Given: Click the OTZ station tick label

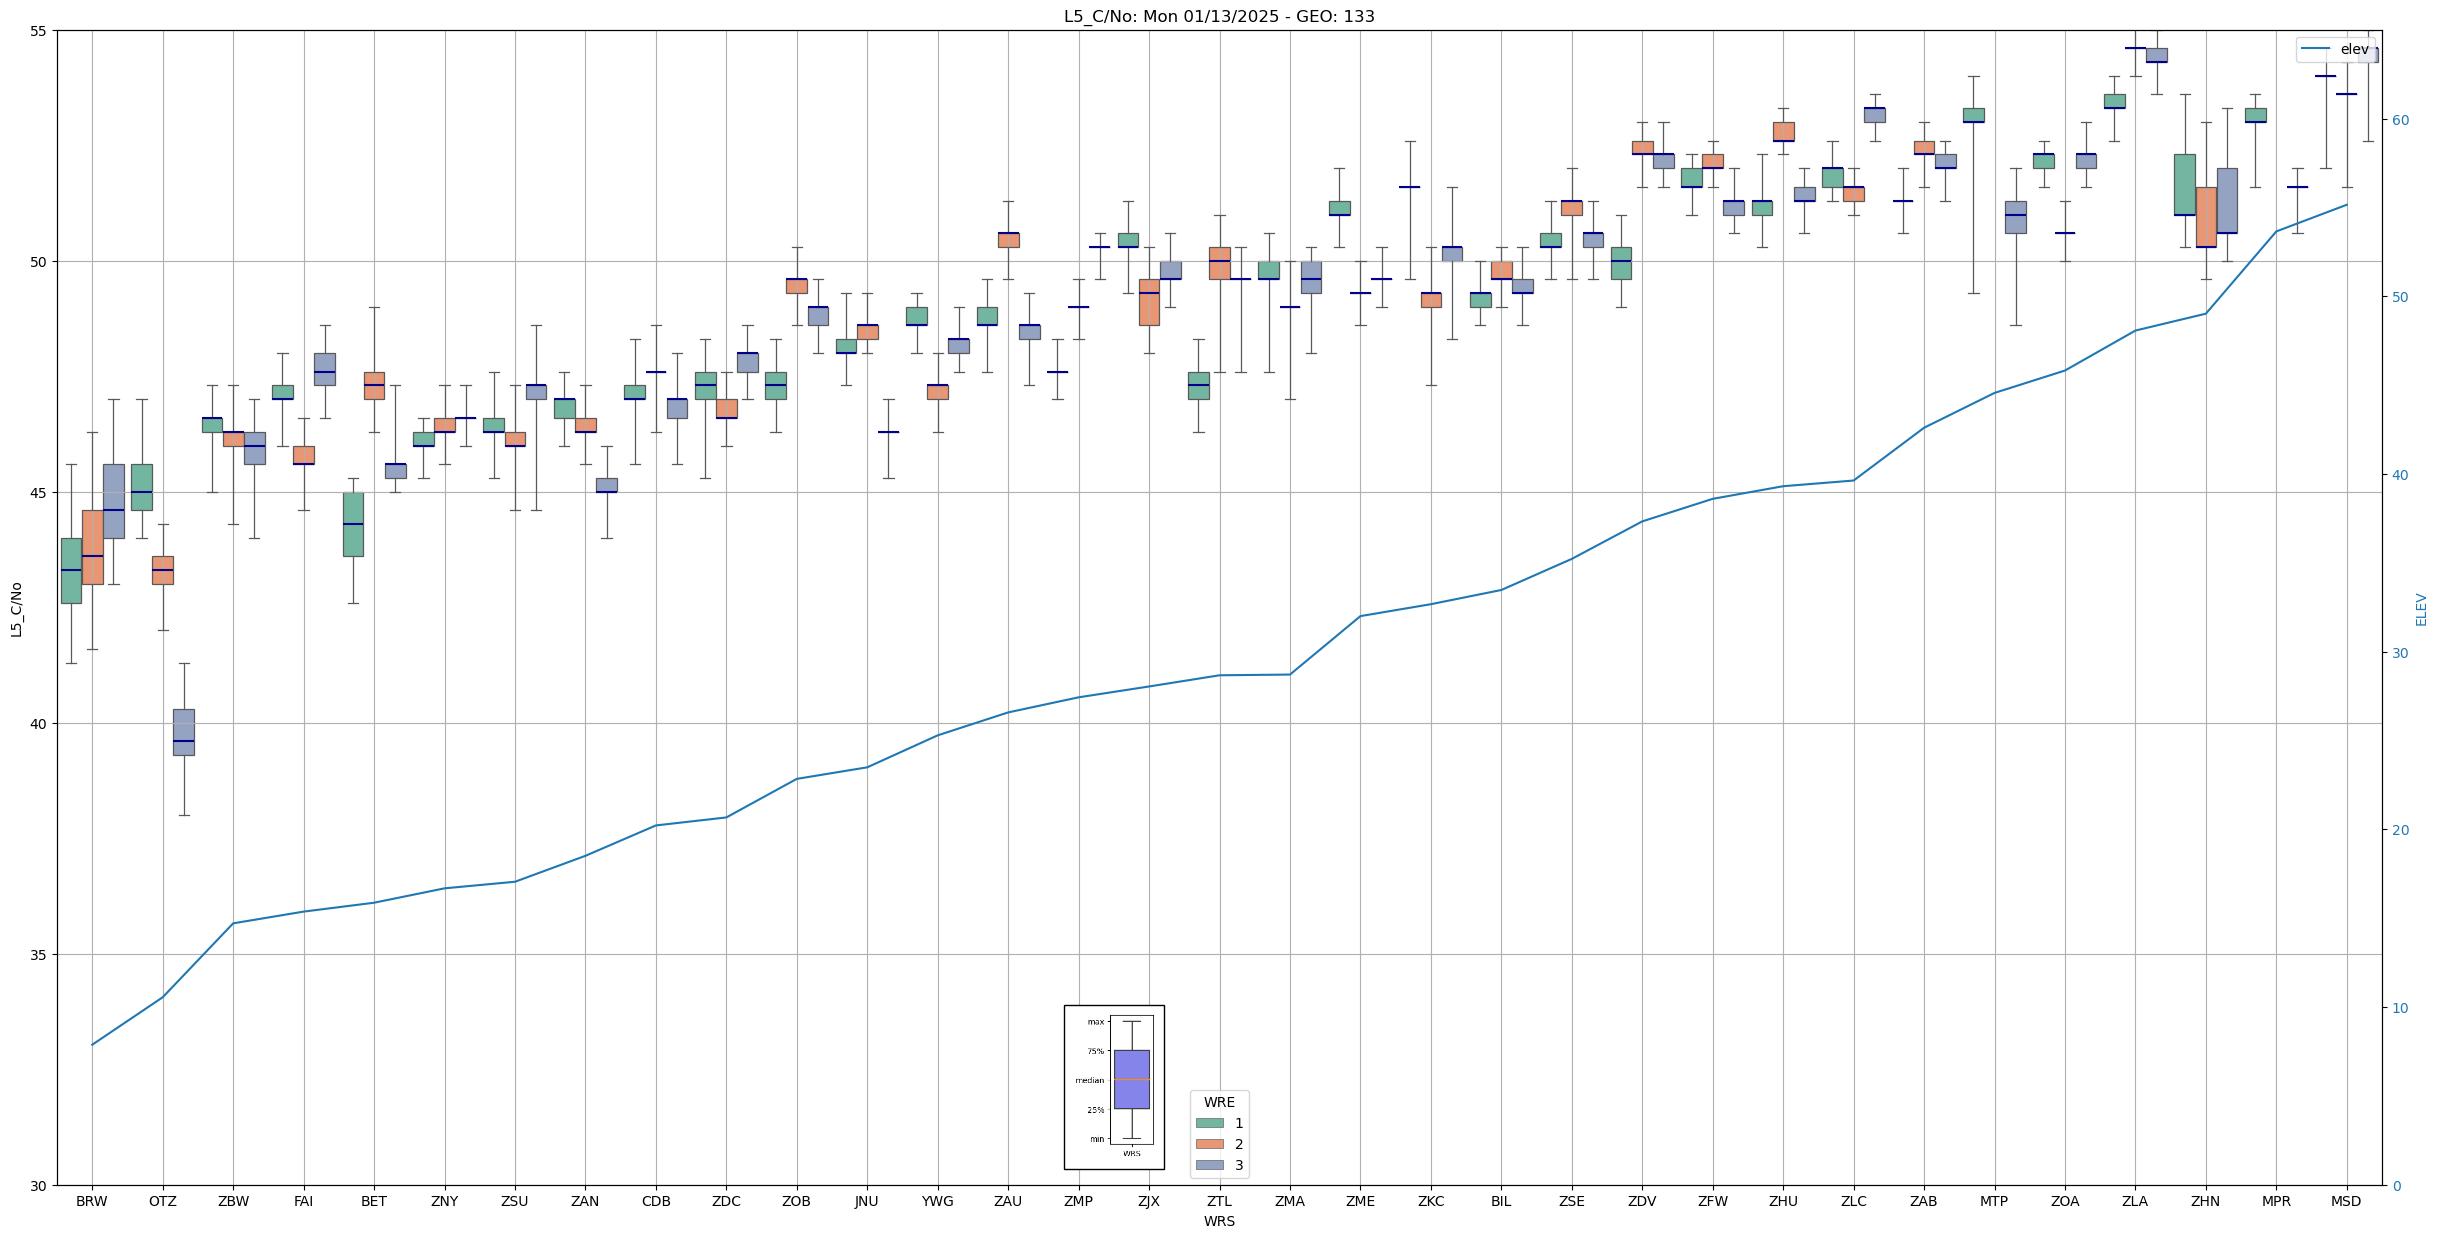Looking at the screenshot, I should (162, 1201).
